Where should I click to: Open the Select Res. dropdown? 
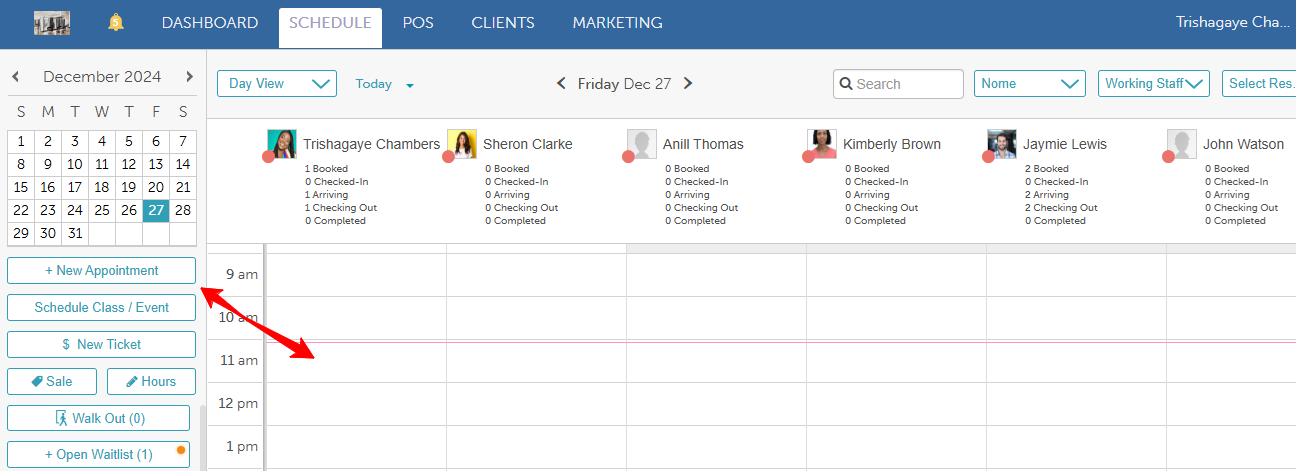[1259, 84]
